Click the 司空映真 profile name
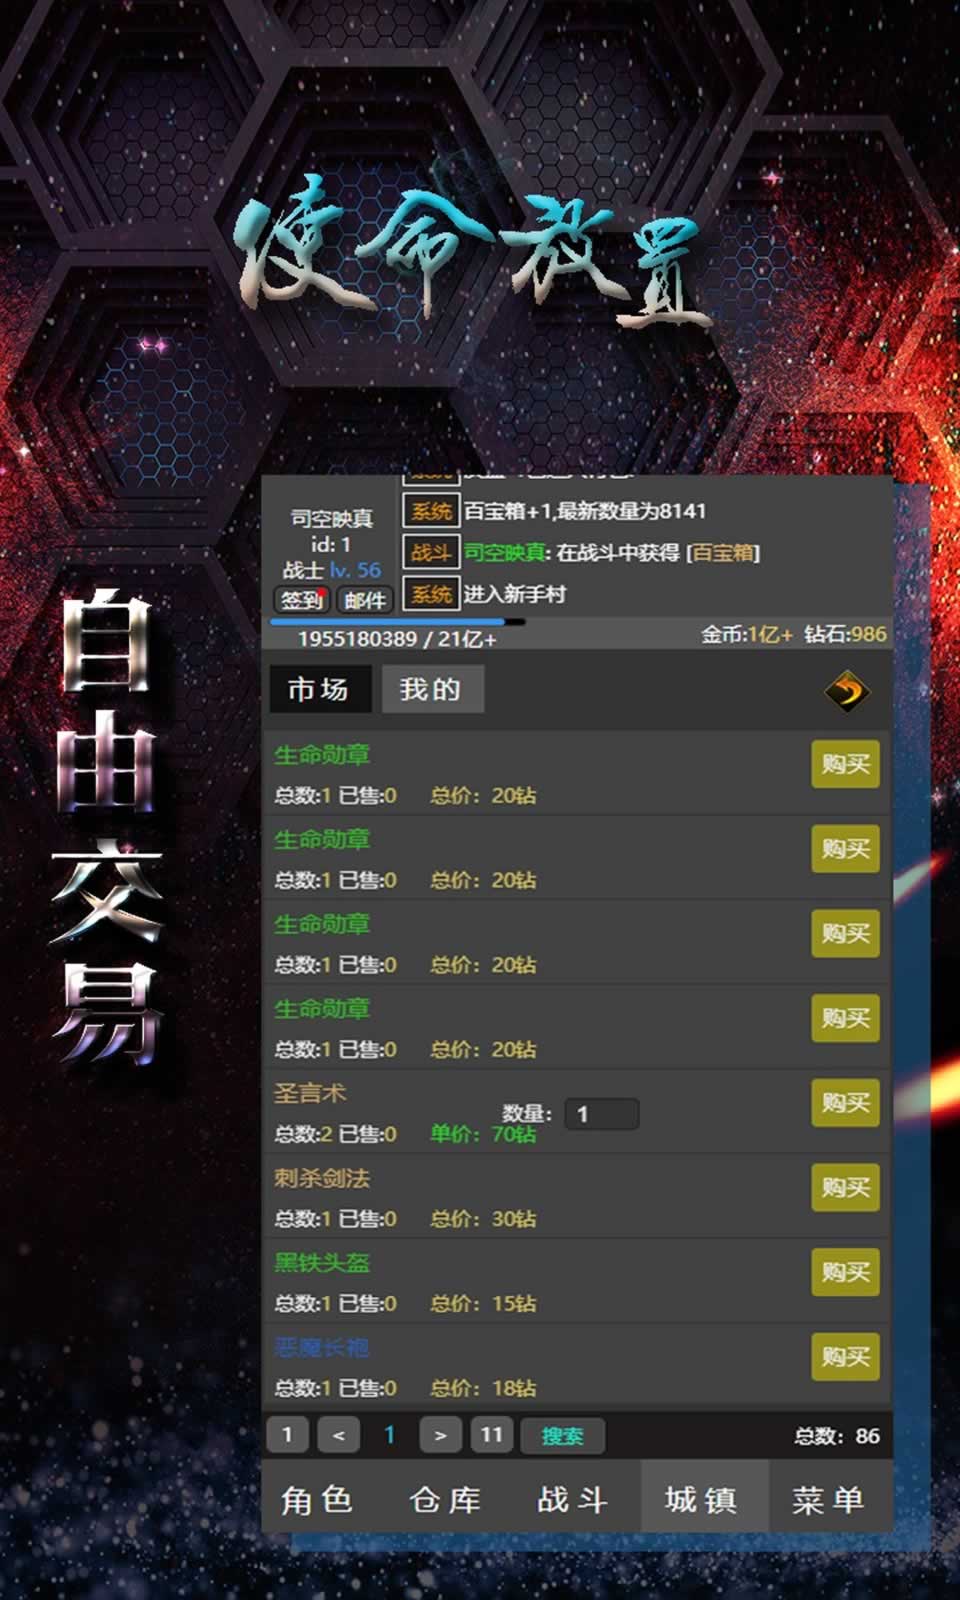 pos(332,518)
